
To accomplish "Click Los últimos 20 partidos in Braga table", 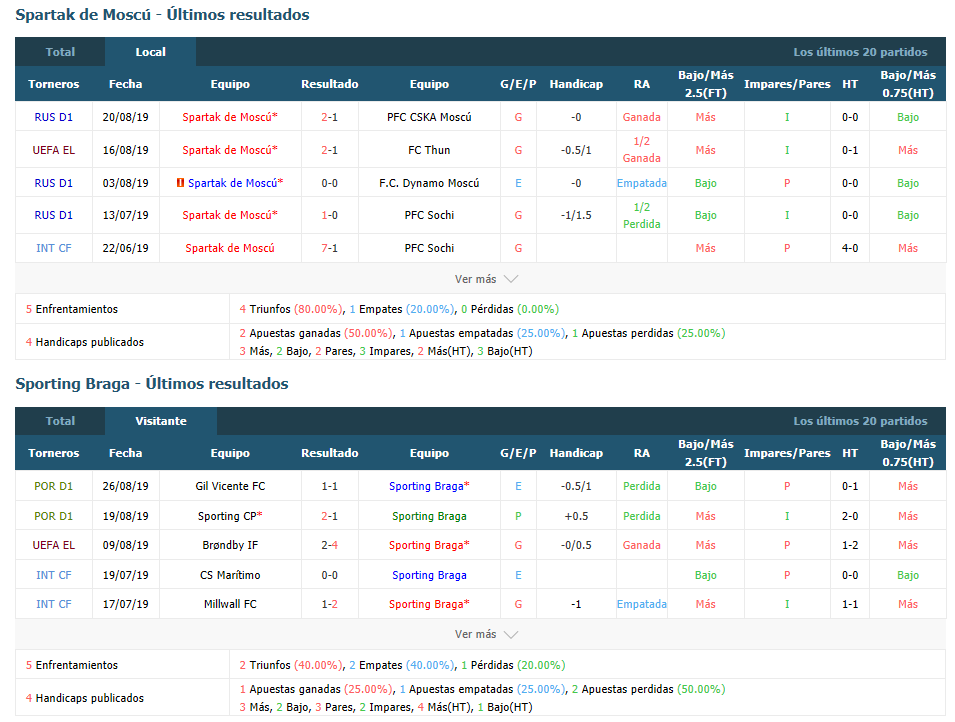I will point(860,421).
